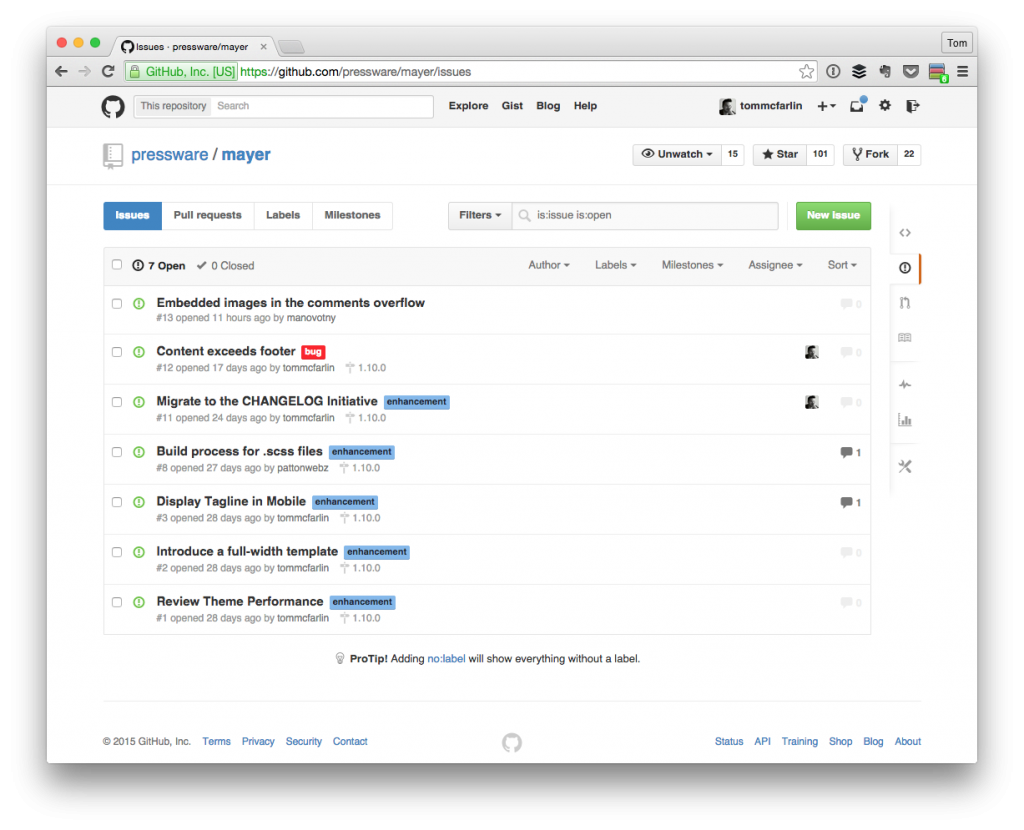Click the colored extension icon with green badge
This screenshot has height=830, width=1024.
tap(938, 72)
